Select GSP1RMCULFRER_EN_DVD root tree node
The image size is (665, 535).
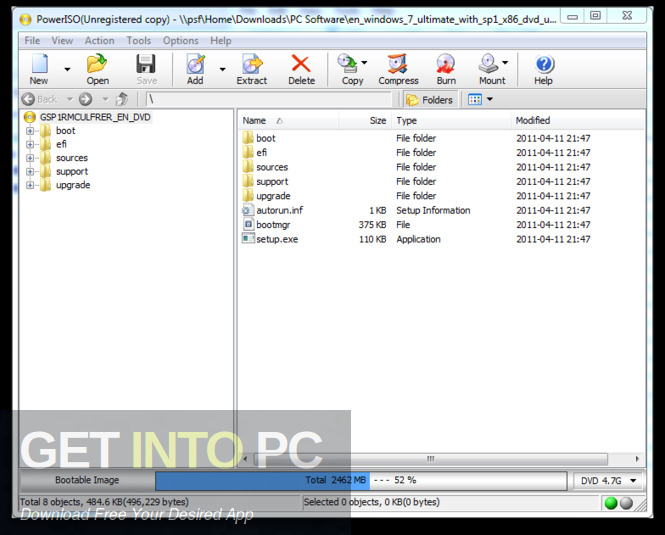coord(95,117)
